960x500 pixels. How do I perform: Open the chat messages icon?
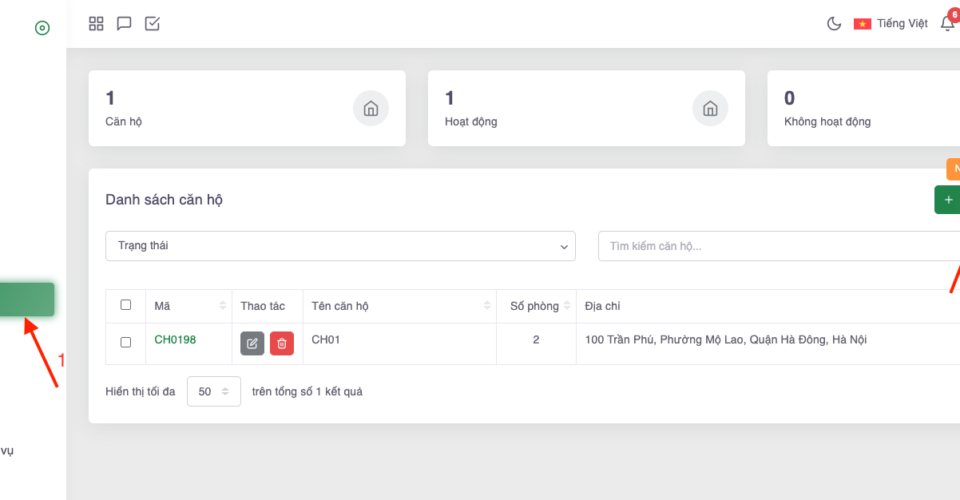124,23
